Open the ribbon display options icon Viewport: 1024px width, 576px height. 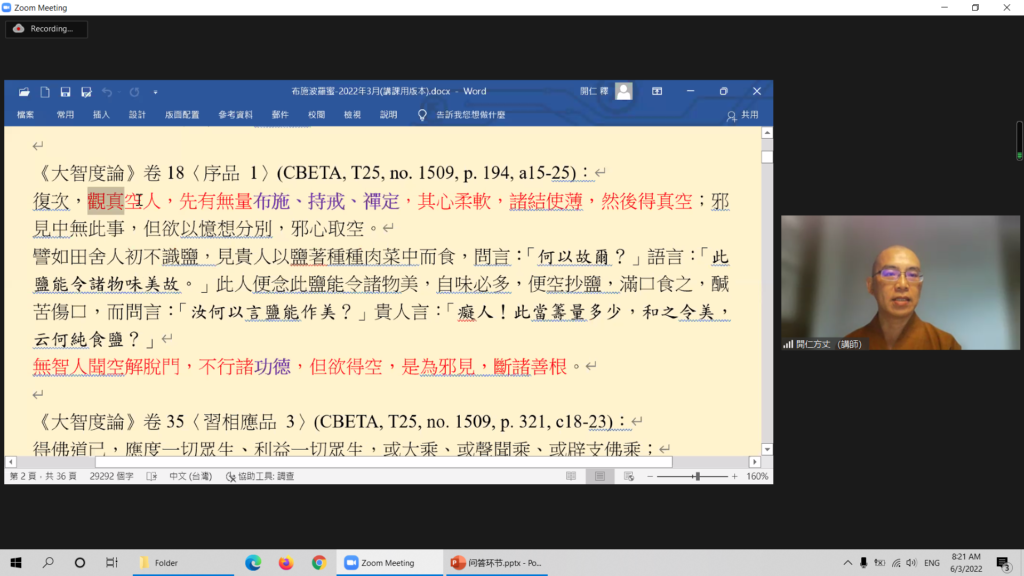click(x=657, y=91)
